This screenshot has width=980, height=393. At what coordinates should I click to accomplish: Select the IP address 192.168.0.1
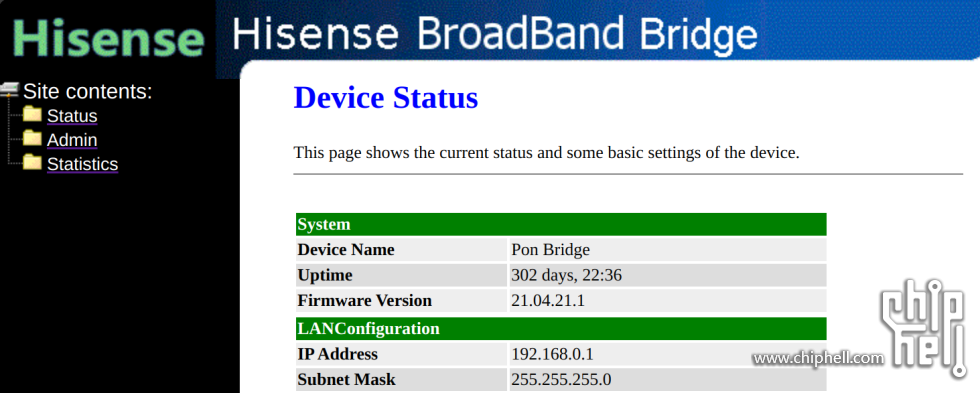tap(552, 354)
